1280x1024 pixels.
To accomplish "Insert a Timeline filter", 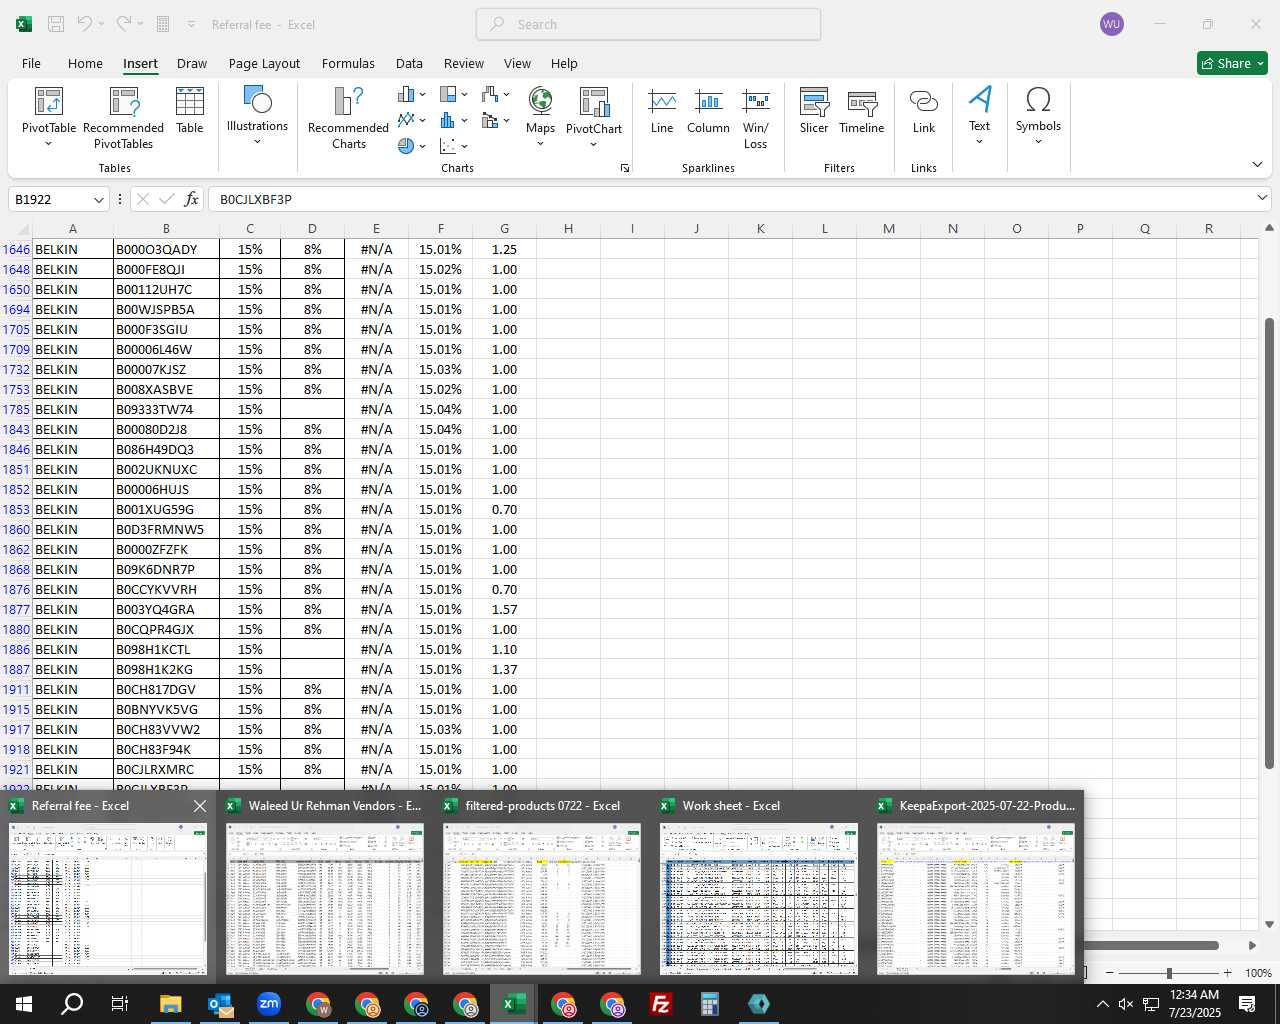I will tap(862, 111).
